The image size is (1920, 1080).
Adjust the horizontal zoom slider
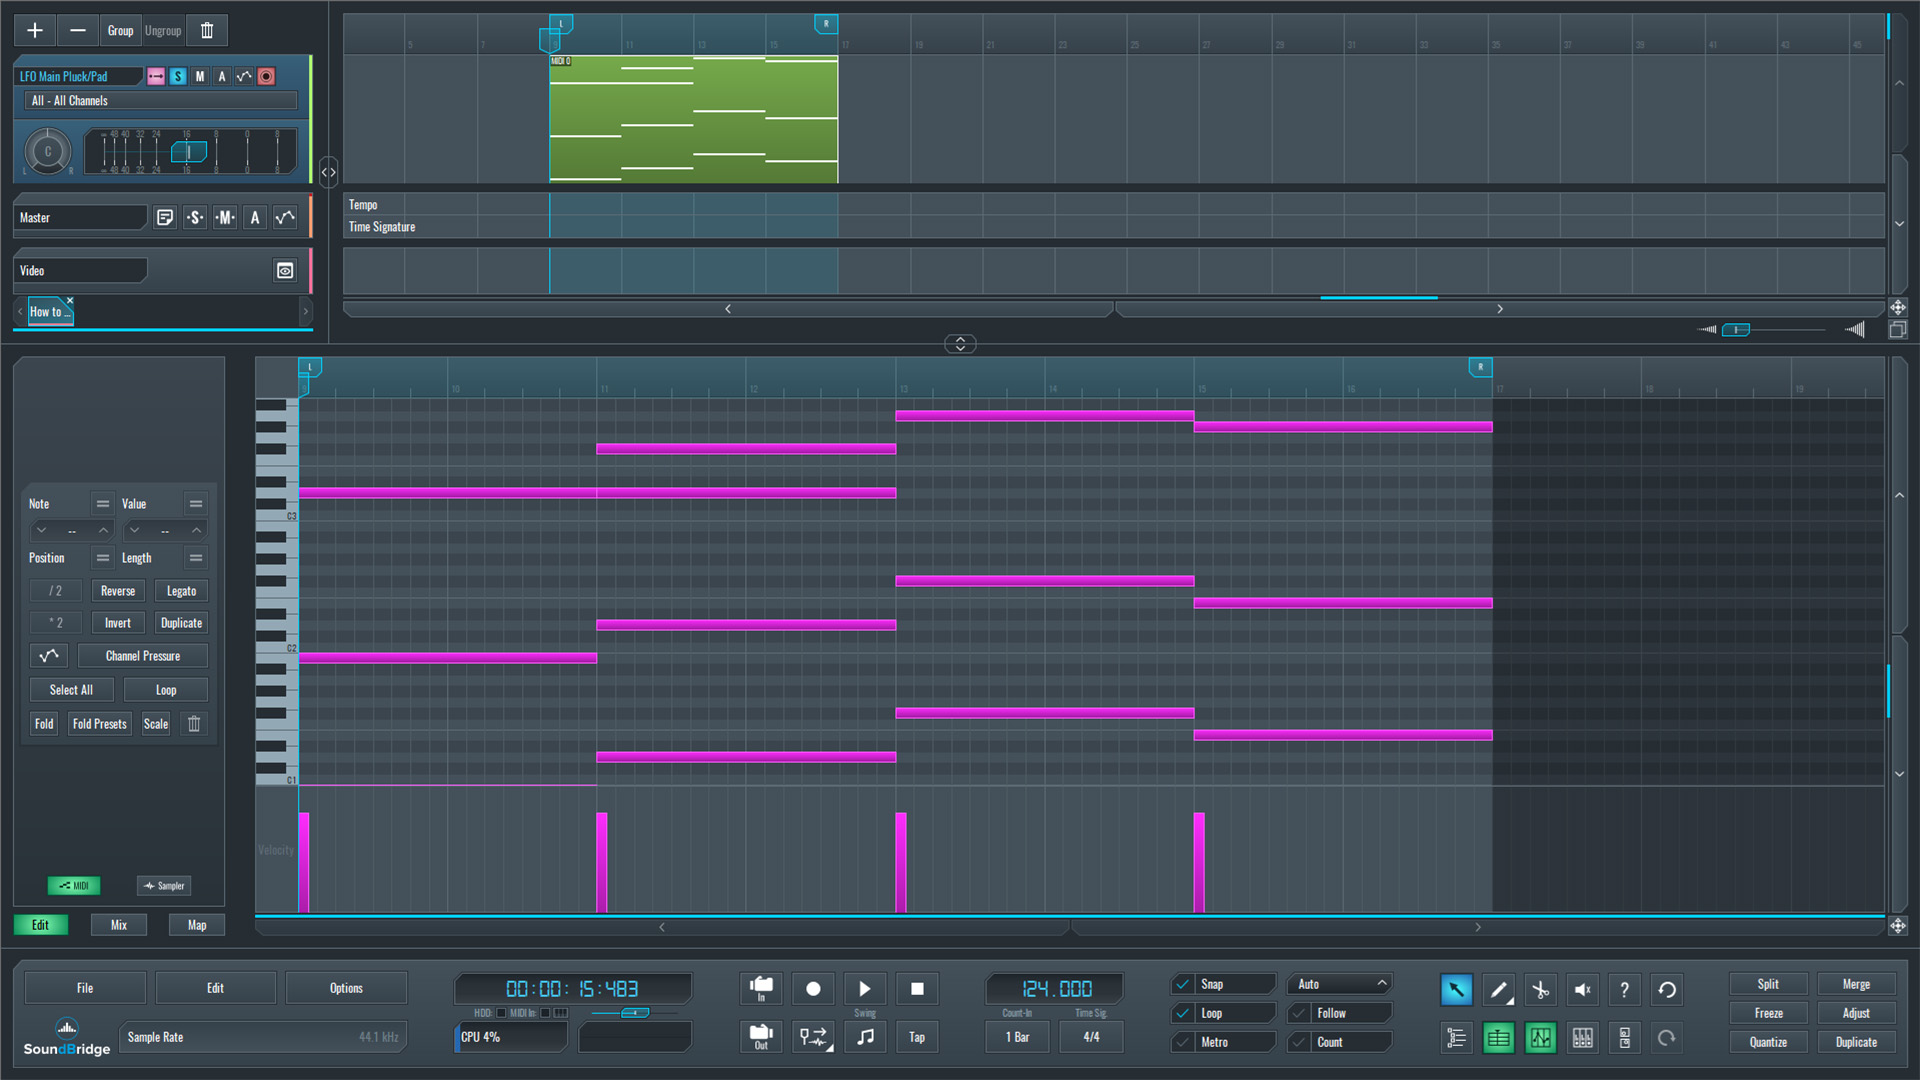pos(1736,330)
